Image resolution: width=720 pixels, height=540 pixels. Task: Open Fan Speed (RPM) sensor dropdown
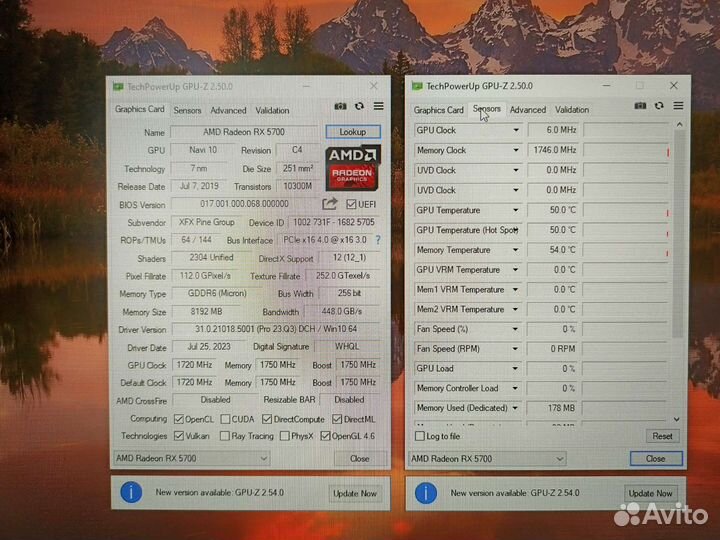click(x=515, y=349)
